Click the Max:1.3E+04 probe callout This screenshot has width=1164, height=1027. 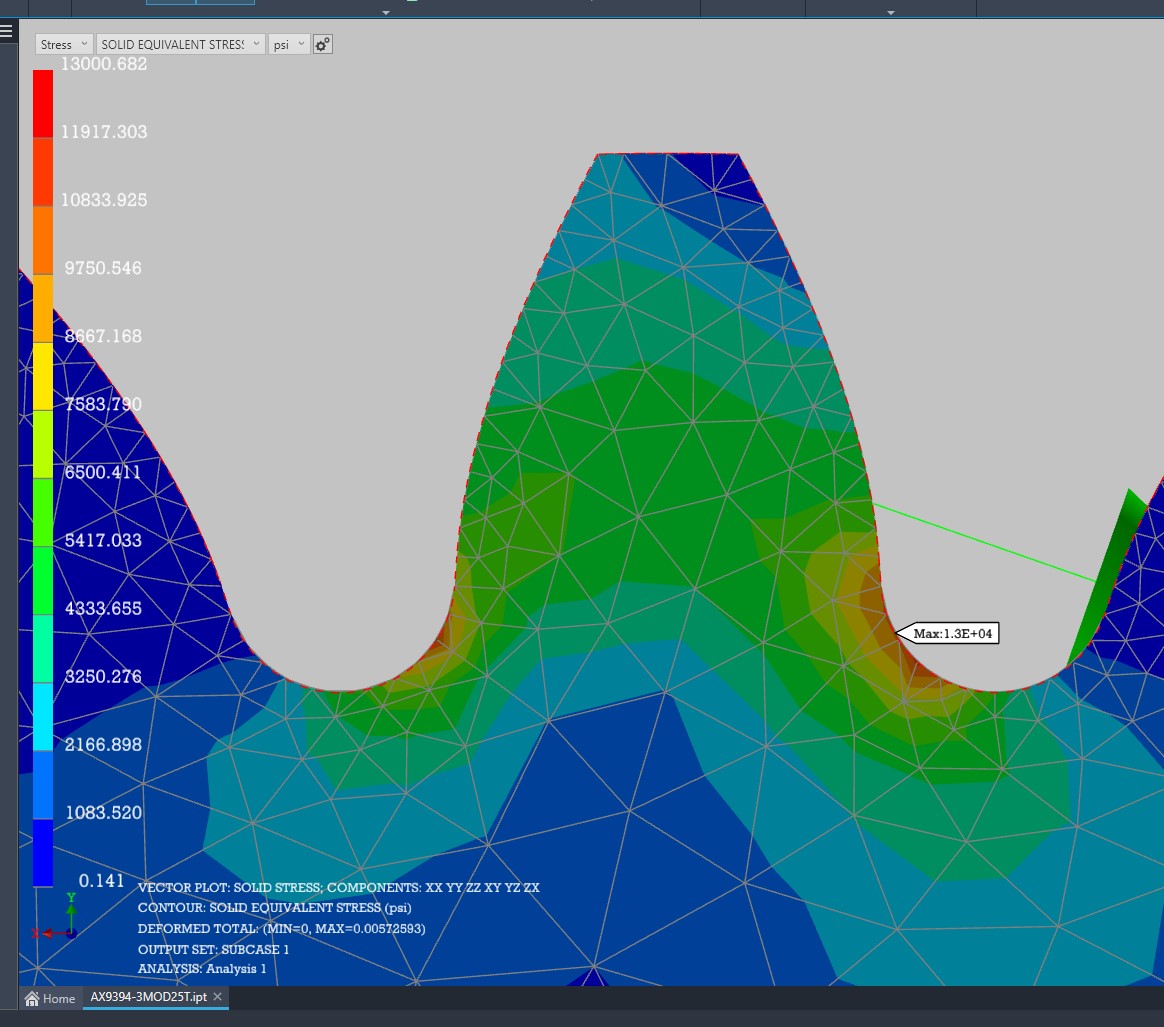pos(954,633)
